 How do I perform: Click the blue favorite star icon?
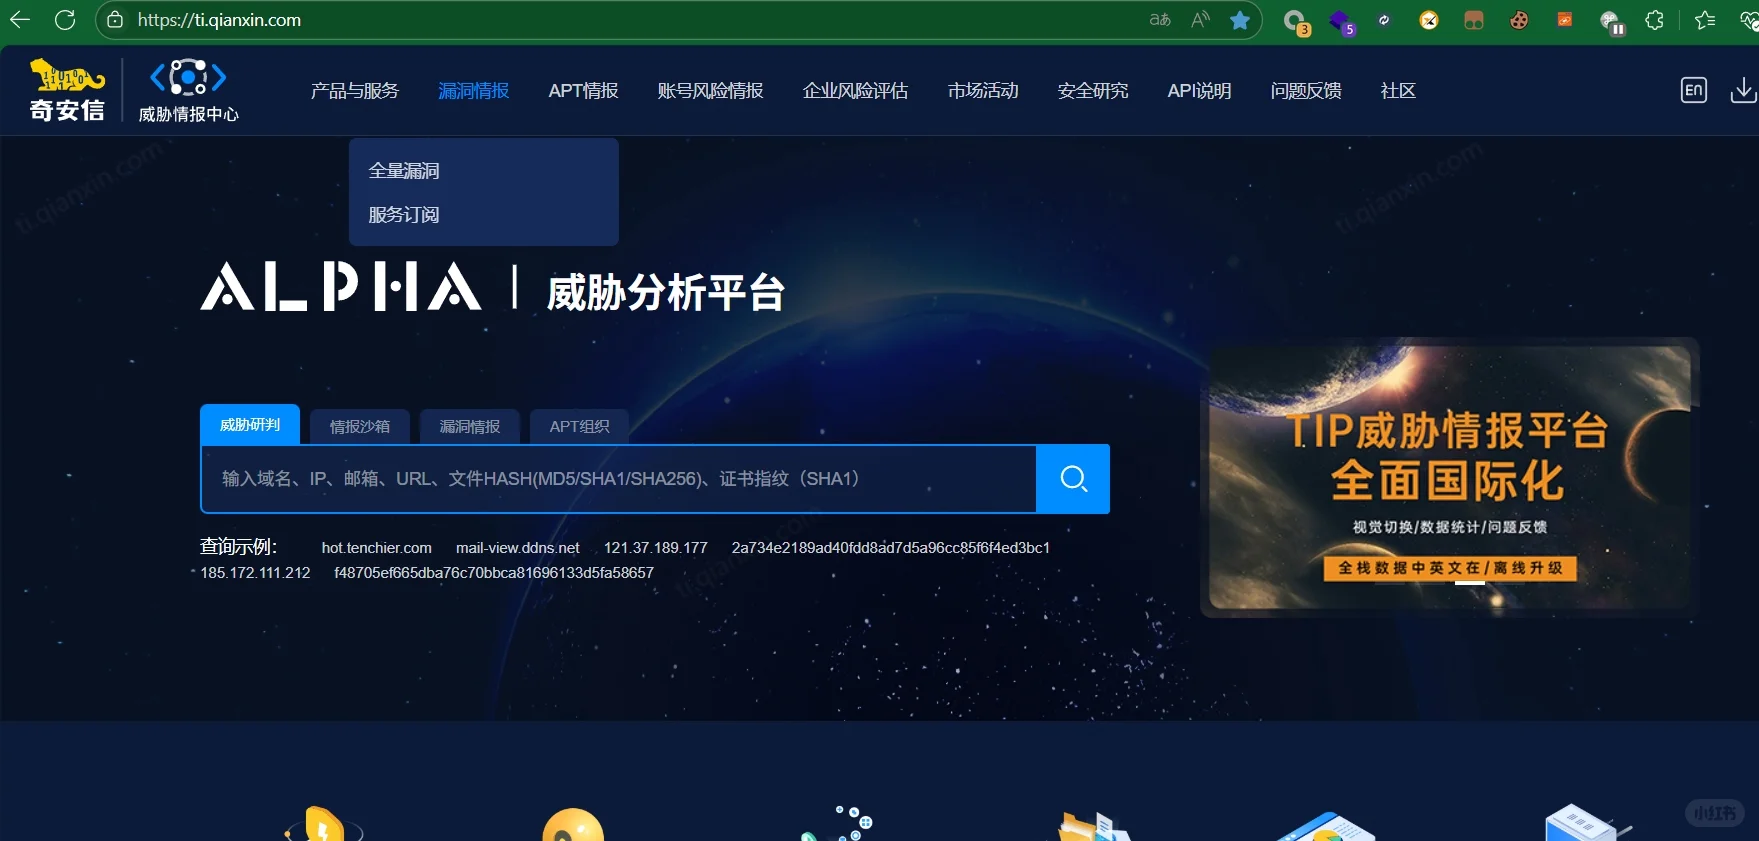[1240, 20]
